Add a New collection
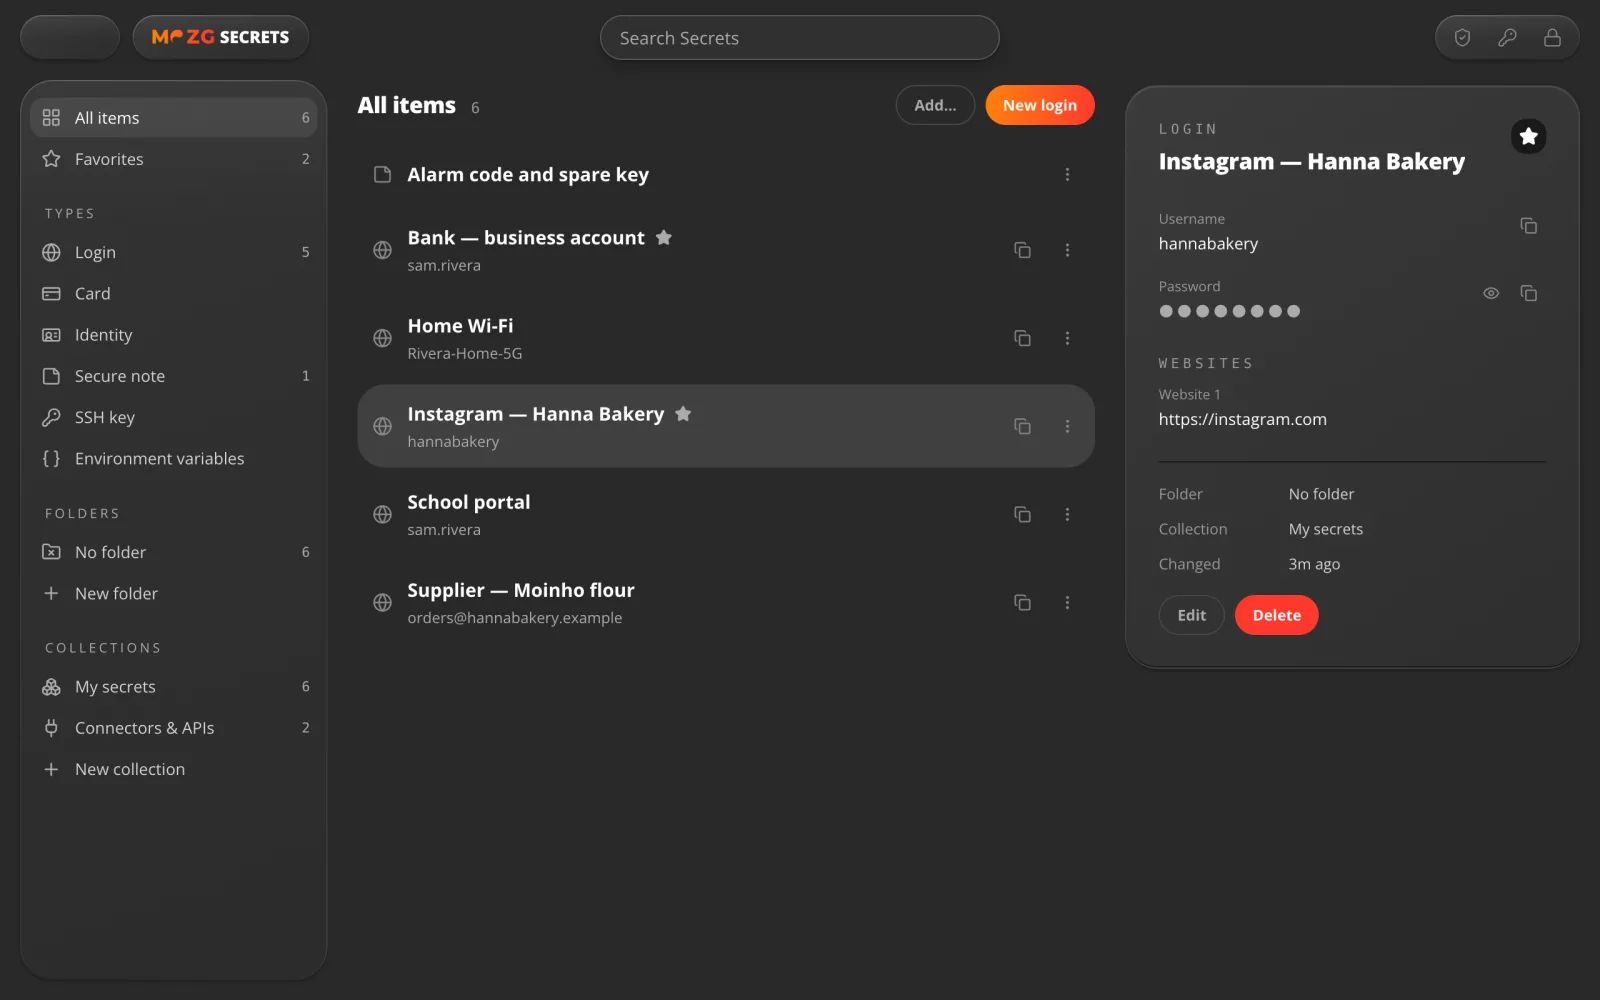 point(174,769)
